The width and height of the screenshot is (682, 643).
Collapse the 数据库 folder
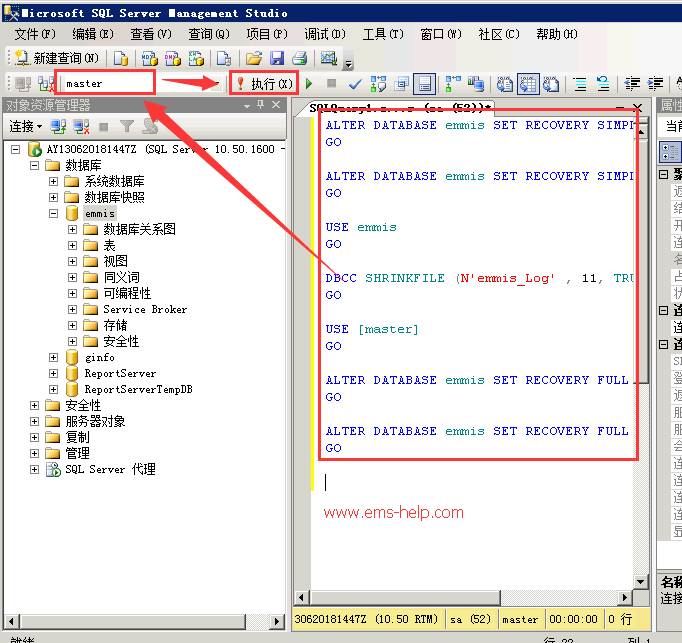34,165
